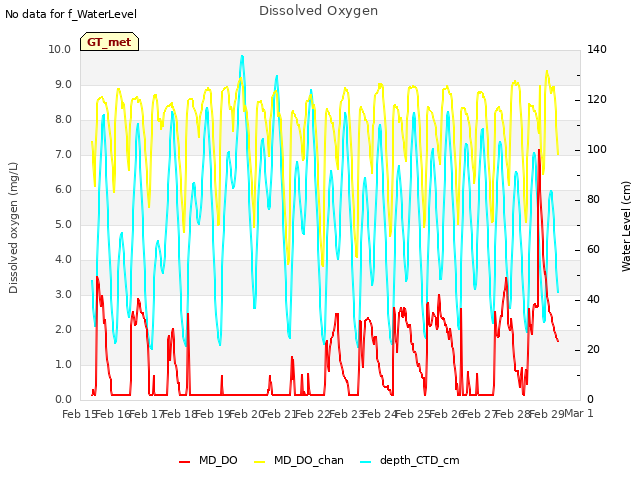
Task: Click the 'No data for f_WaterLevel' message
Action: (x=71, y=15)
